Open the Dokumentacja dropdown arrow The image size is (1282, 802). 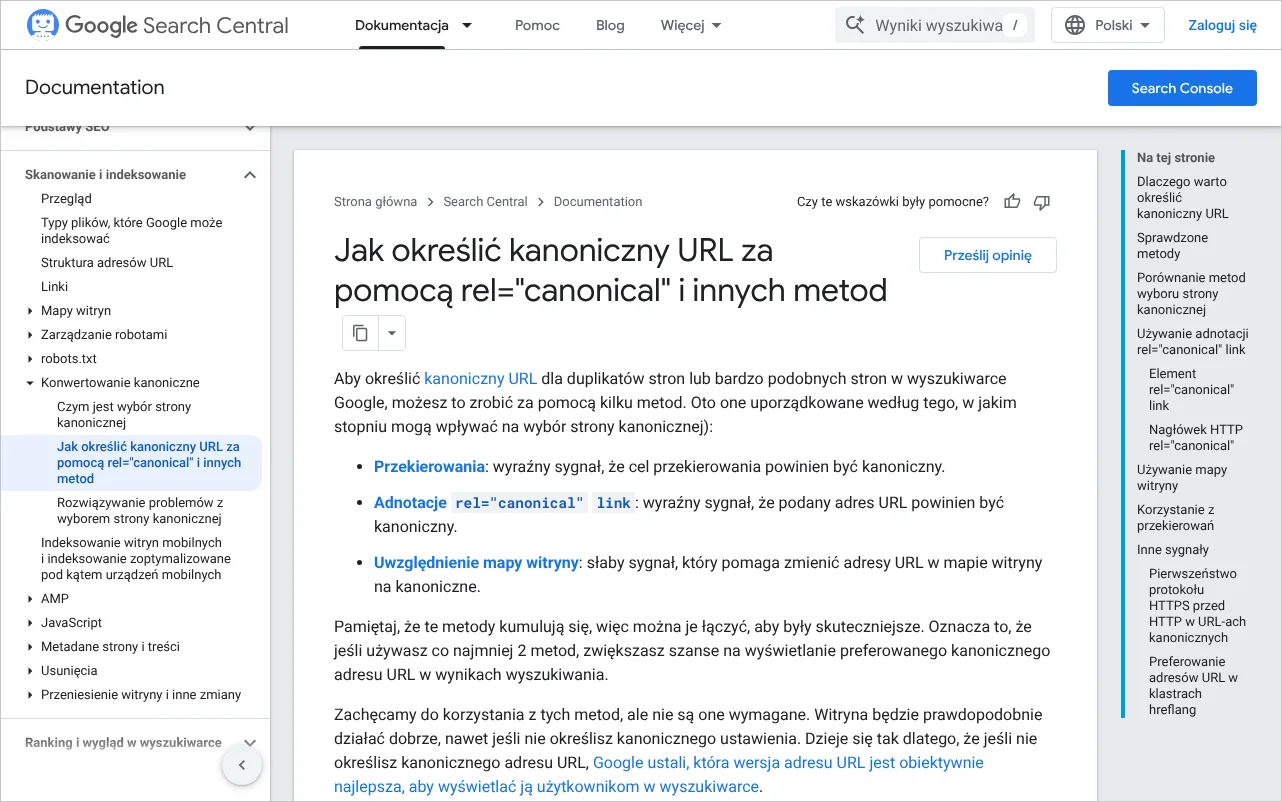[467, 25]
